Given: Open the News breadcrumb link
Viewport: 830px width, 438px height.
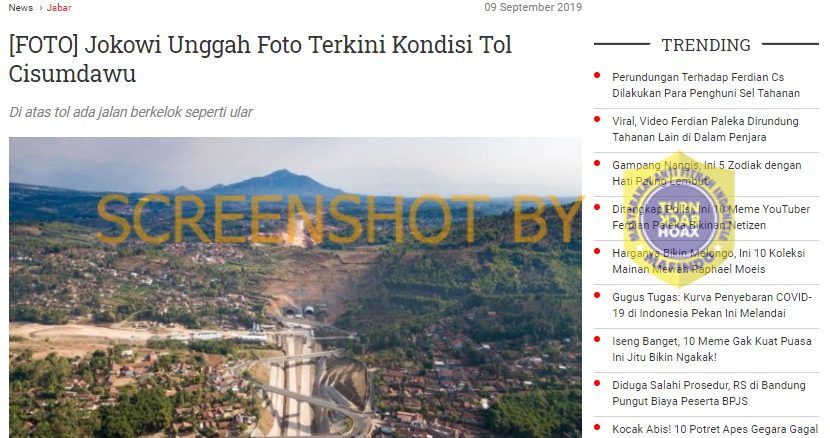Looking at the screenshot, I should tap(21, 7).
